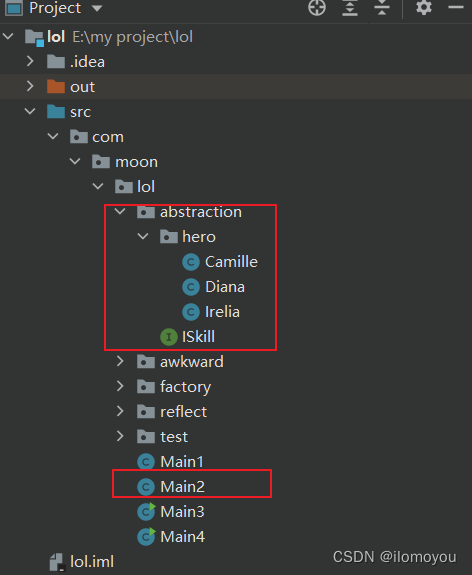The image size is (472, 575).
Task: Collapse the abstraction package
Action: pos(120,211)
